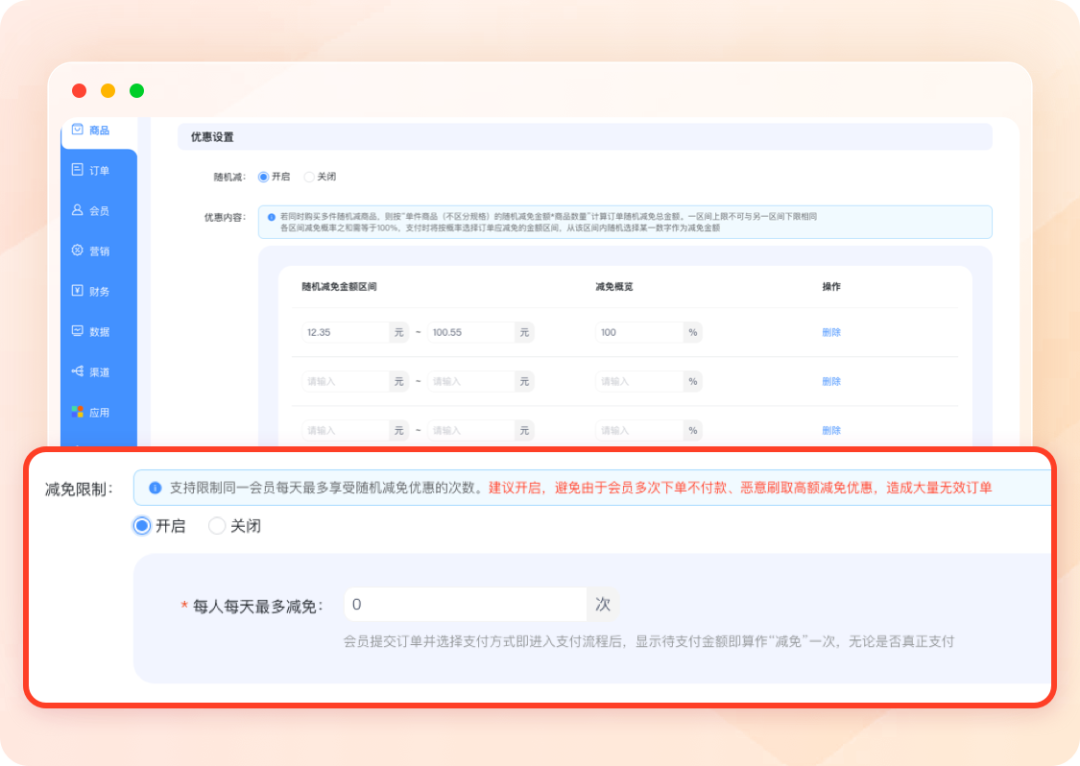Switch to 数据 in the sidebar
Viewport: 1080px width, 766px height.
point(91,331)
